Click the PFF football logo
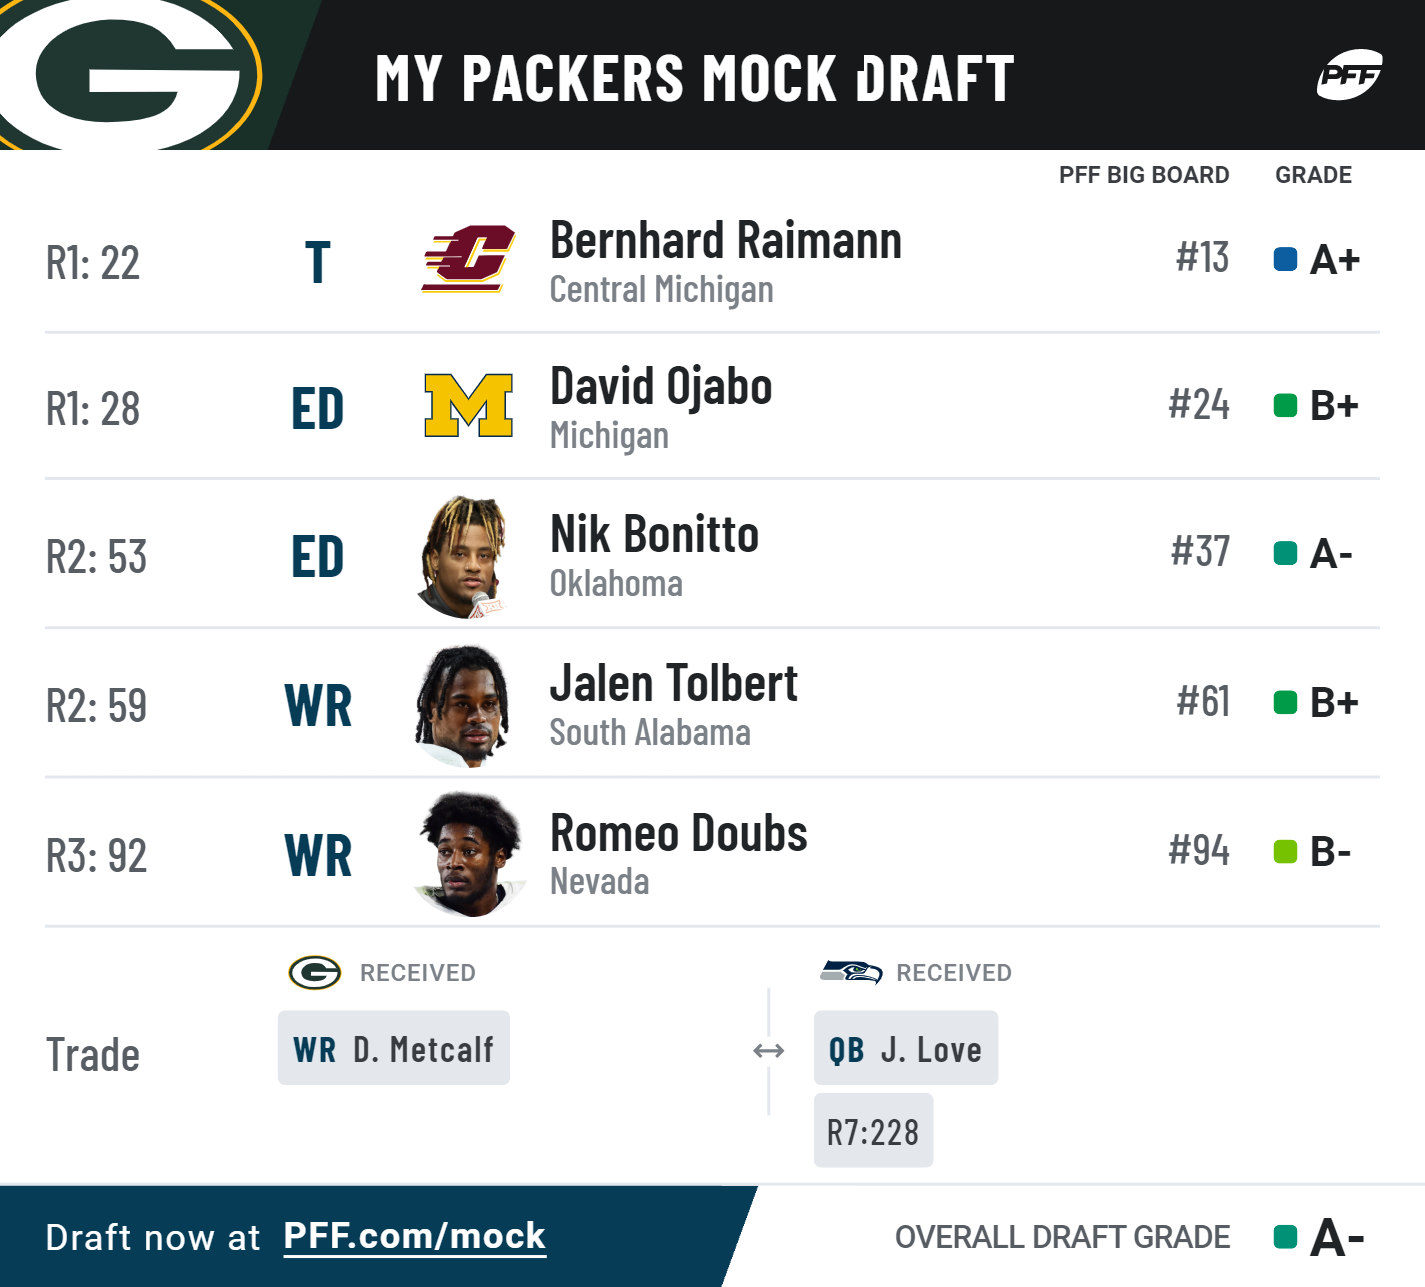This screenshot has width=1425, height=1287. (1349, 75)
